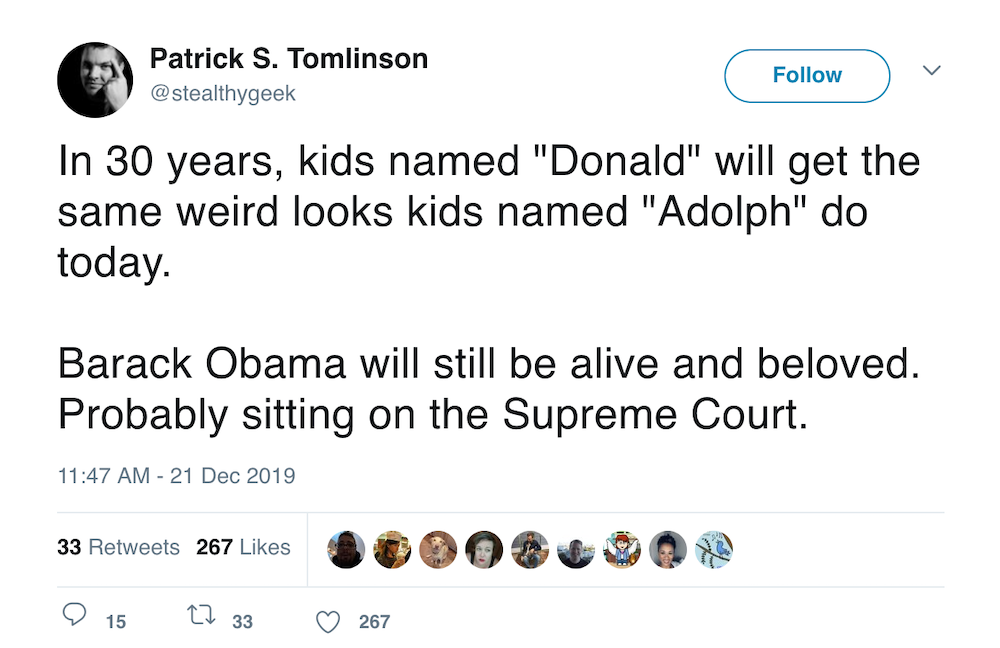
Task: Like the tweet with the heart icon
Action: coord(328,622)
